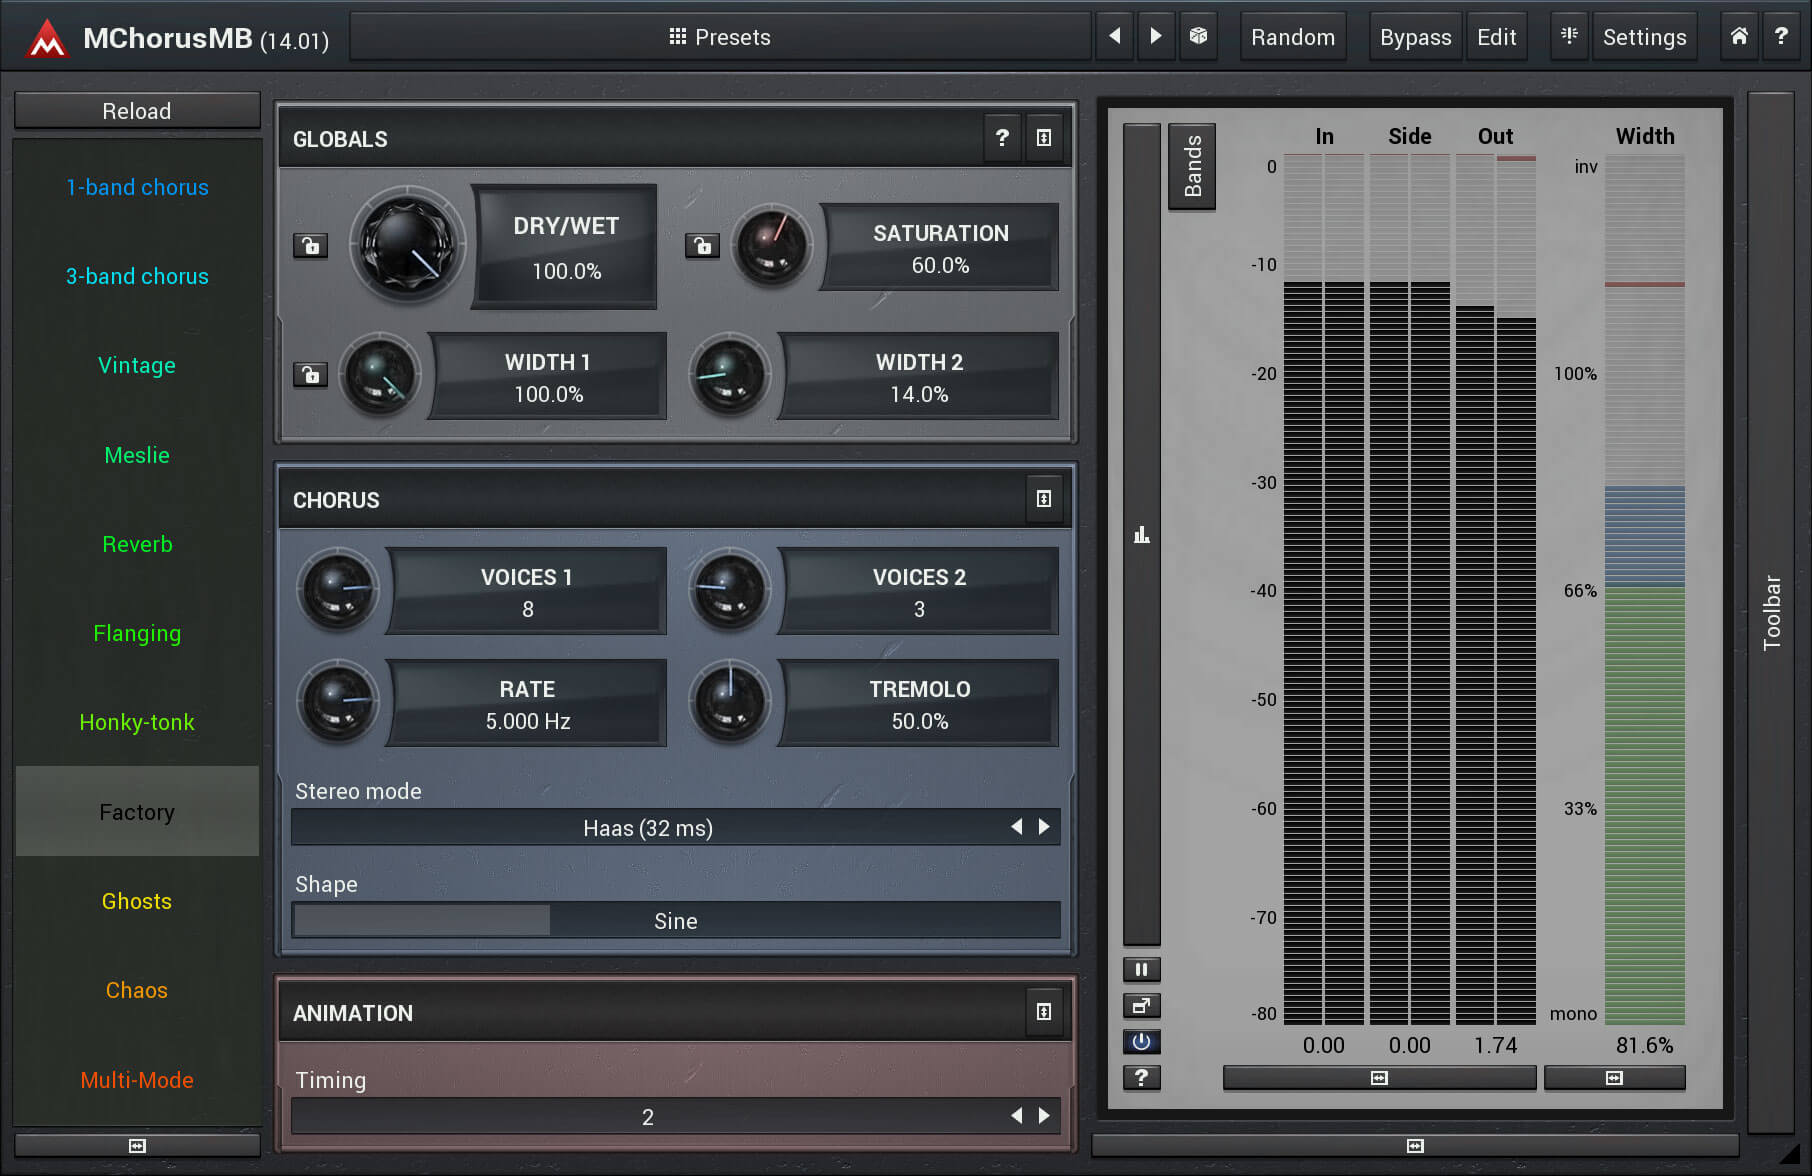Click the Tremolo knob
Viewport: 1812px width, 1176px height.
(x=730, y=702)
